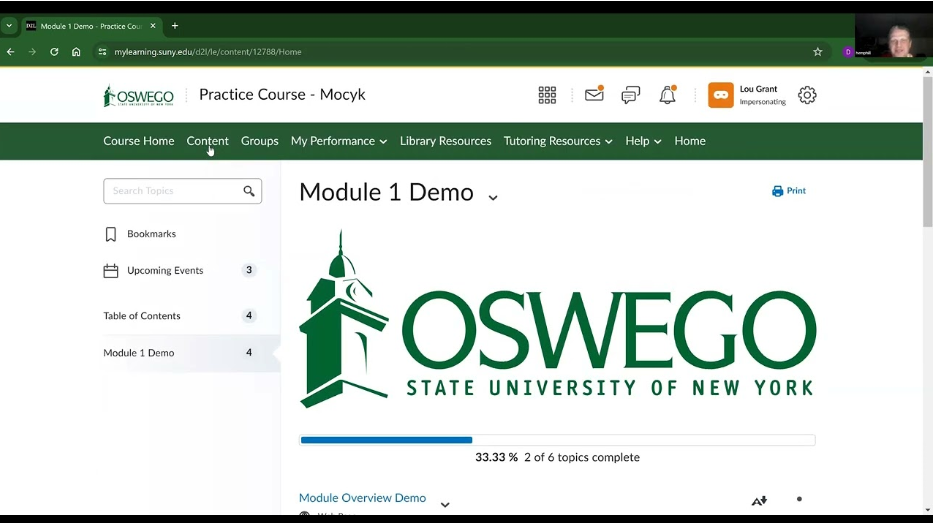Click the large Oswego banner image
Image resolution: width=933 pixels, height=523 pixels.
pos(558,319)
